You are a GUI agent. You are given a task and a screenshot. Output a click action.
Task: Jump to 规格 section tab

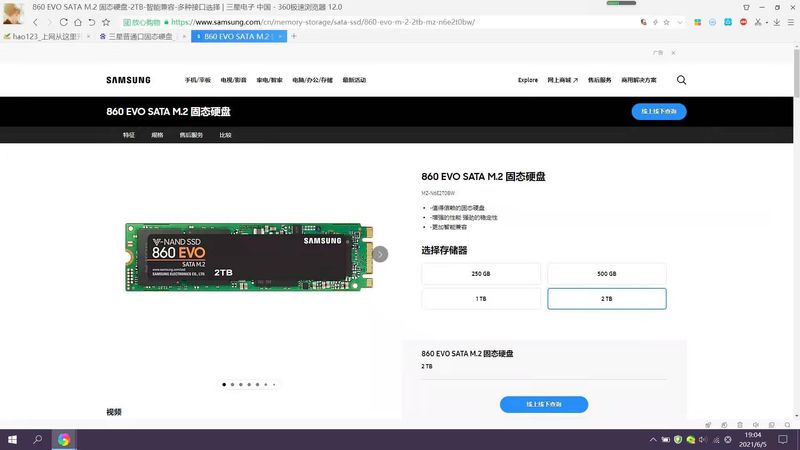(157, 135)
